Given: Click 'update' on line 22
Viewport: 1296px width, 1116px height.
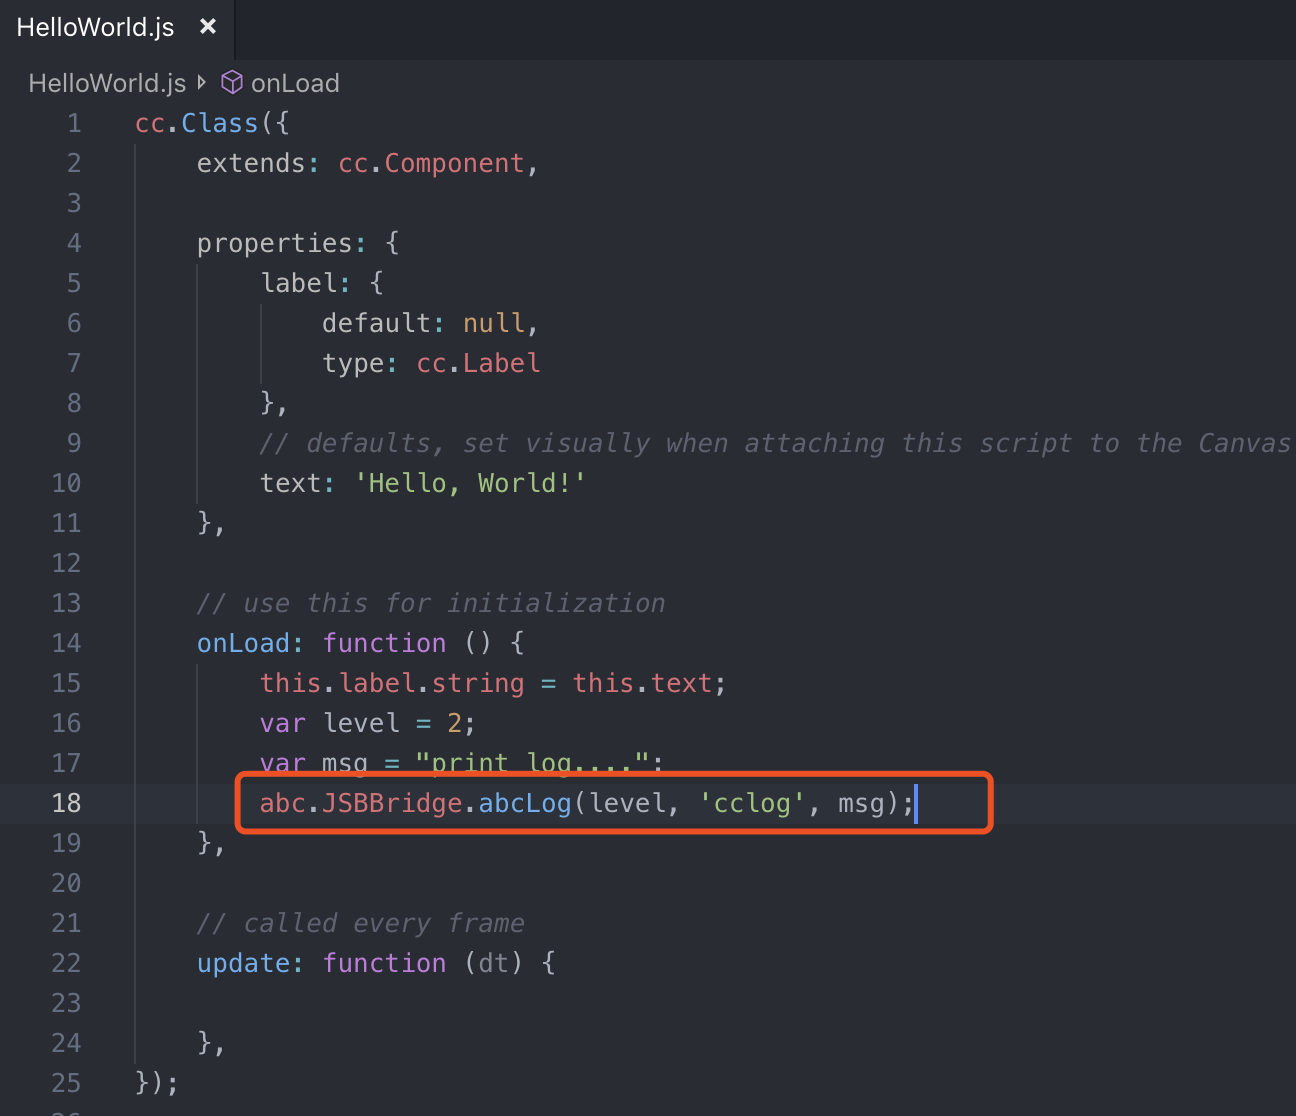Looking at the screenshot, I should click(x=243, y=963).
